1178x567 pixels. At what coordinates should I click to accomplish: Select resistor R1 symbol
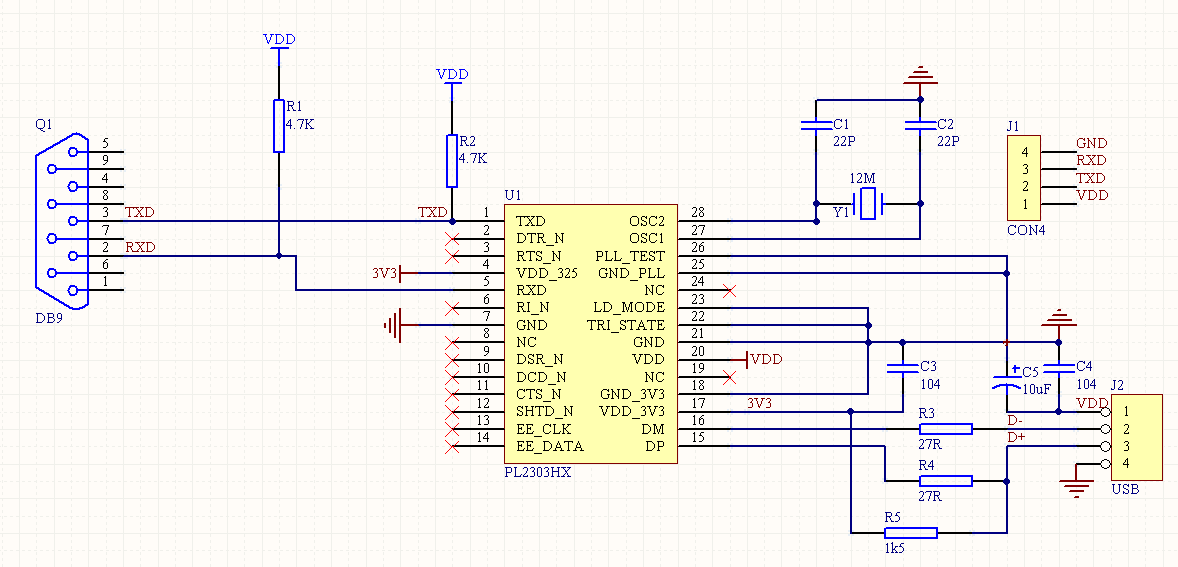click(279, 125)
